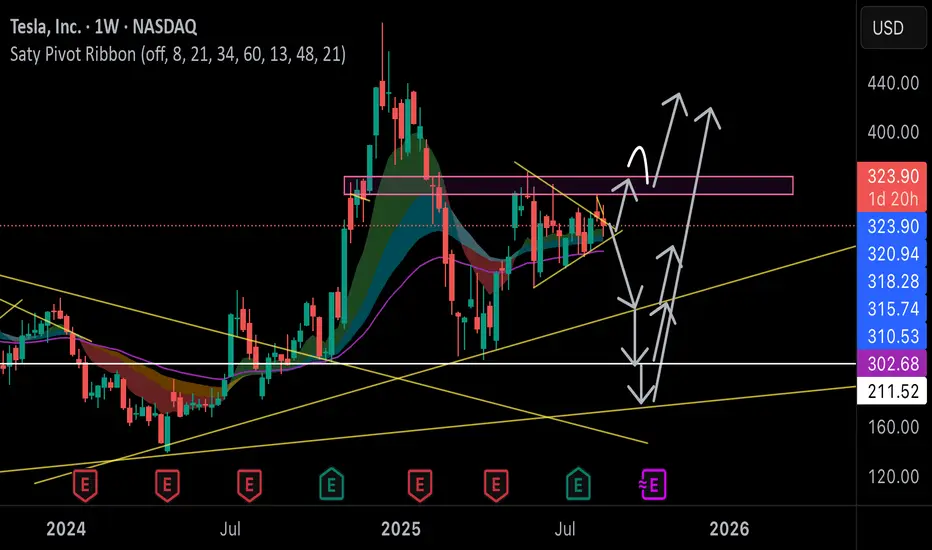932x550 pixels.
Task: Open the red earnings marker above the 2025 label
Action: pos(420,485)
